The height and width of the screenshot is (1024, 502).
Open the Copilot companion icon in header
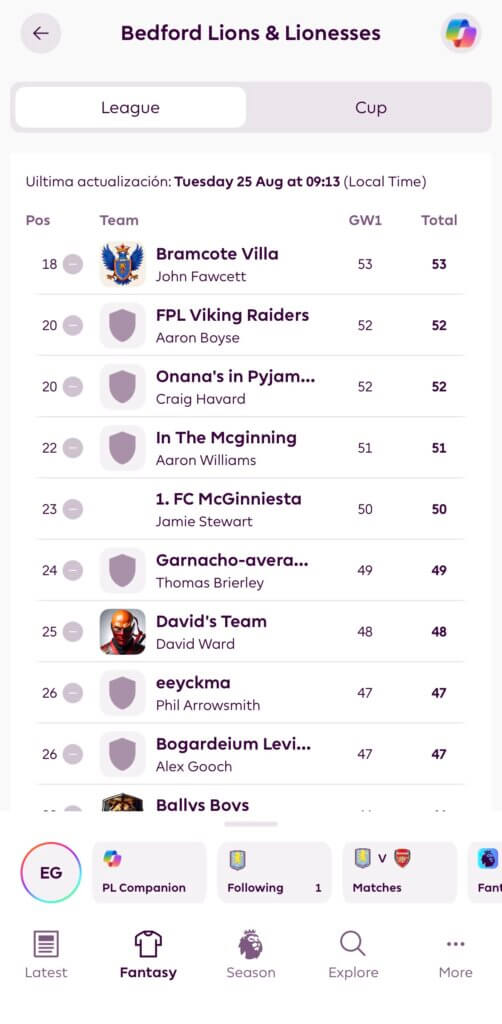[461, 33]
